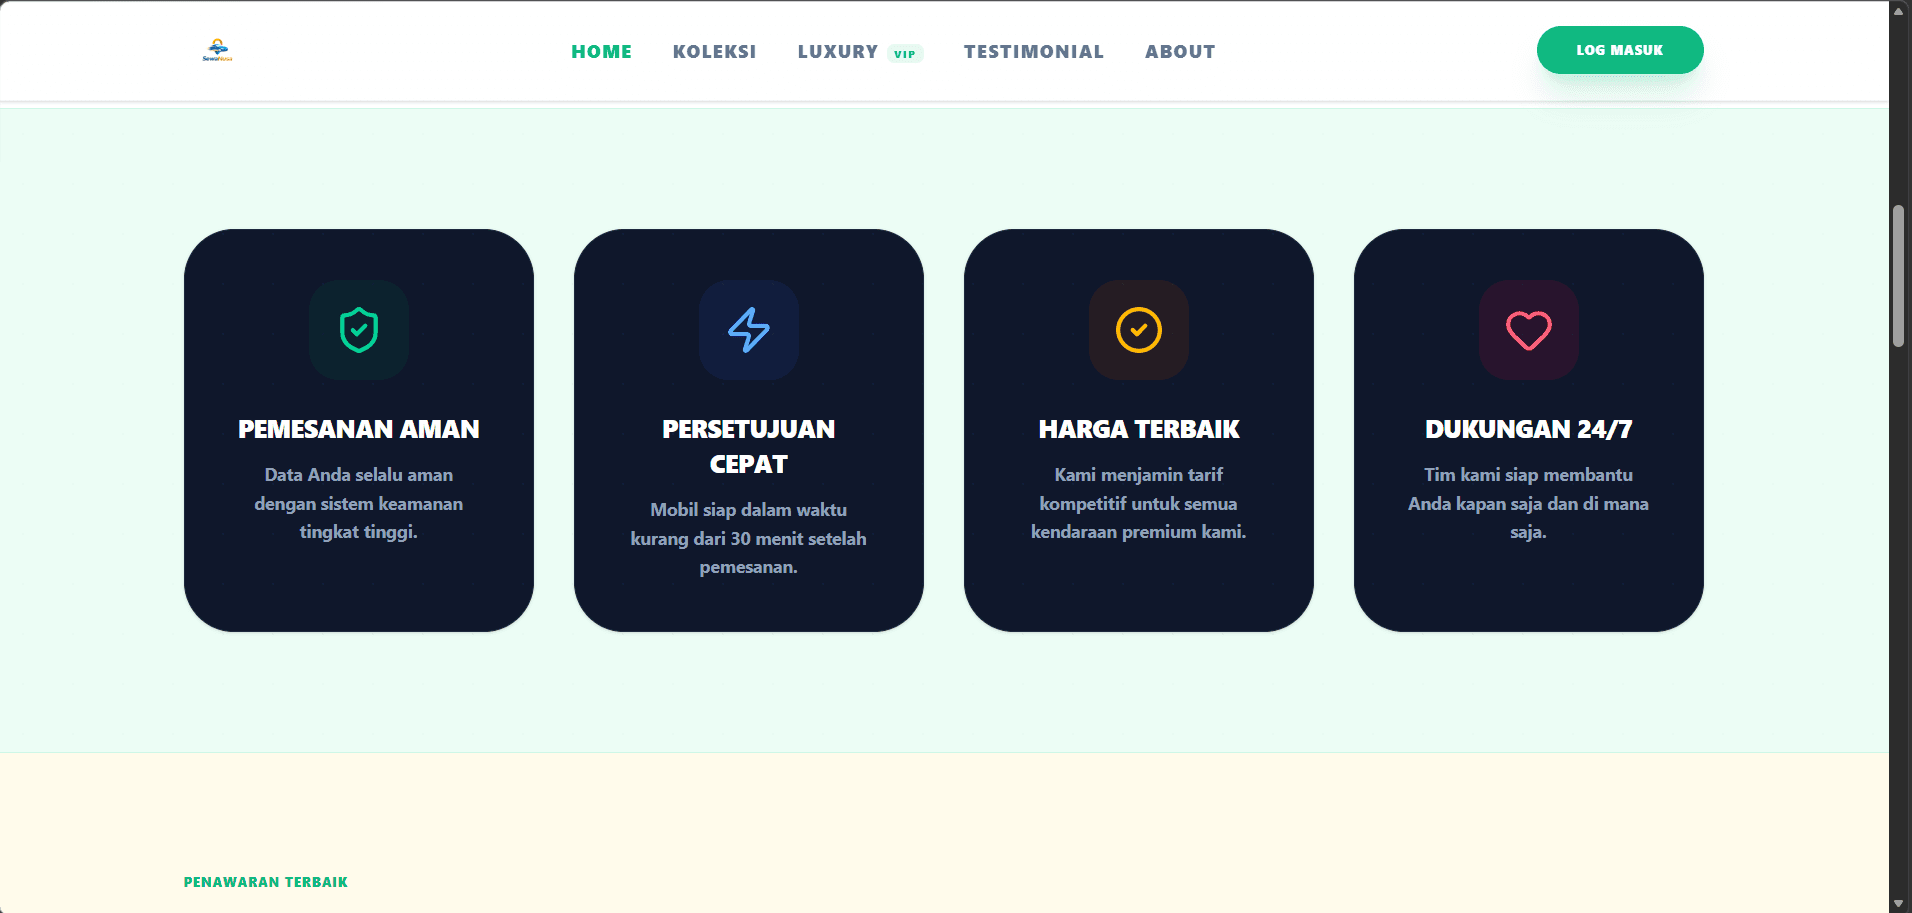Viewport: 1912px width, 913px height.
Task: Click the scrollbar down arrow
Action: point(1899,903)
